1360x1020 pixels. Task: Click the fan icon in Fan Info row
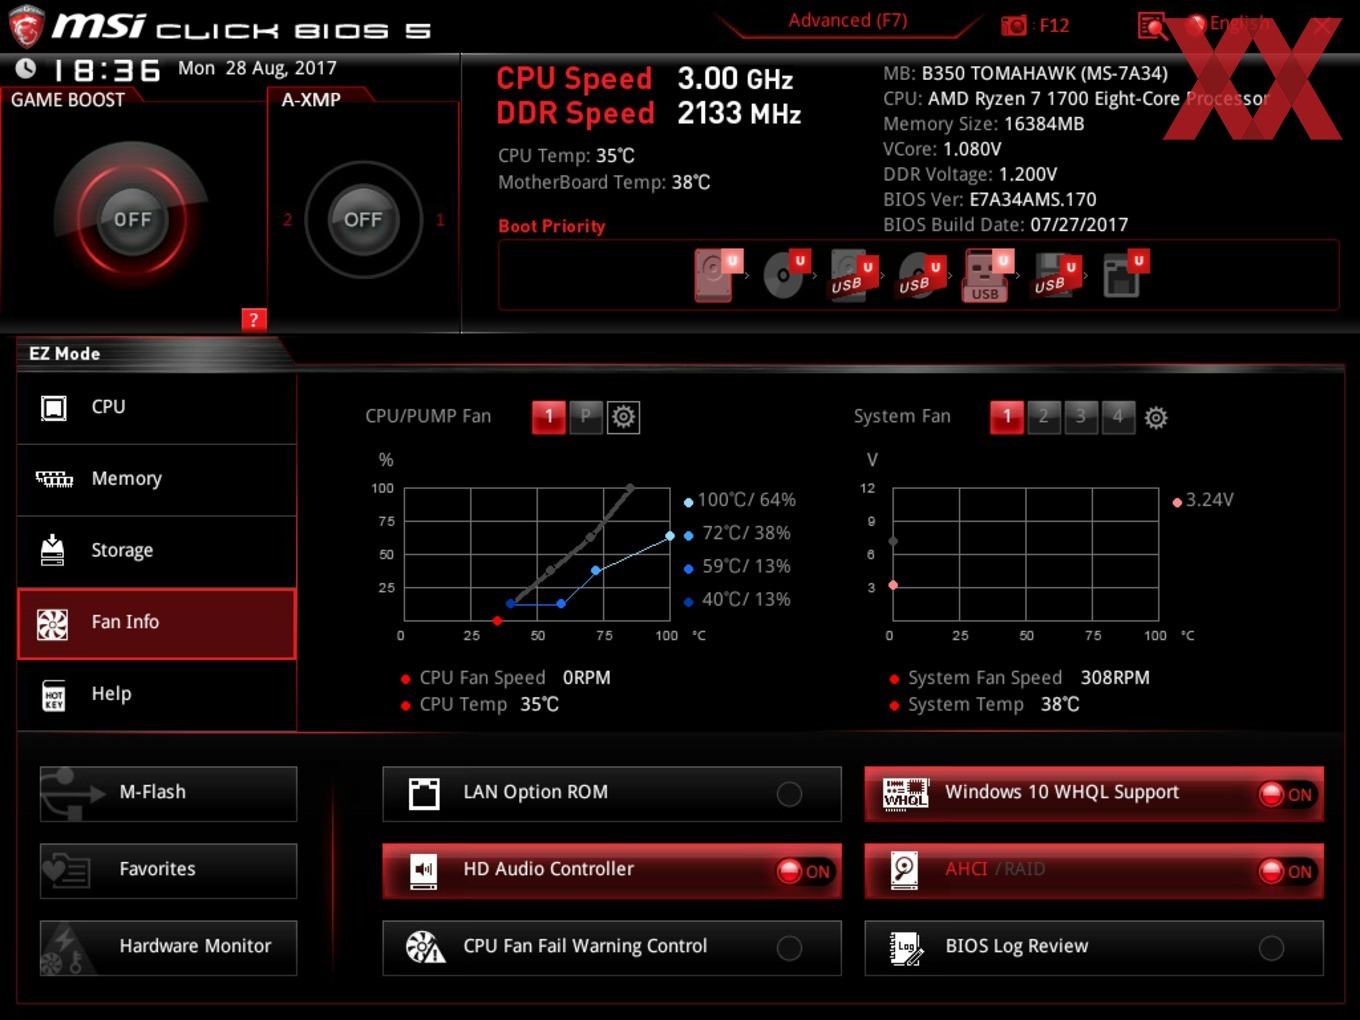click(52, 624)
